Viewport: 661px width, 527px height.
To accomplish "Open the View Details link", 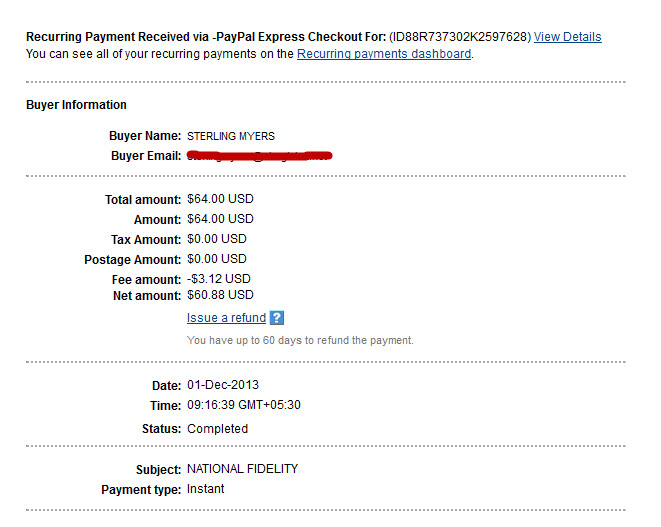I will click(567, 37).
